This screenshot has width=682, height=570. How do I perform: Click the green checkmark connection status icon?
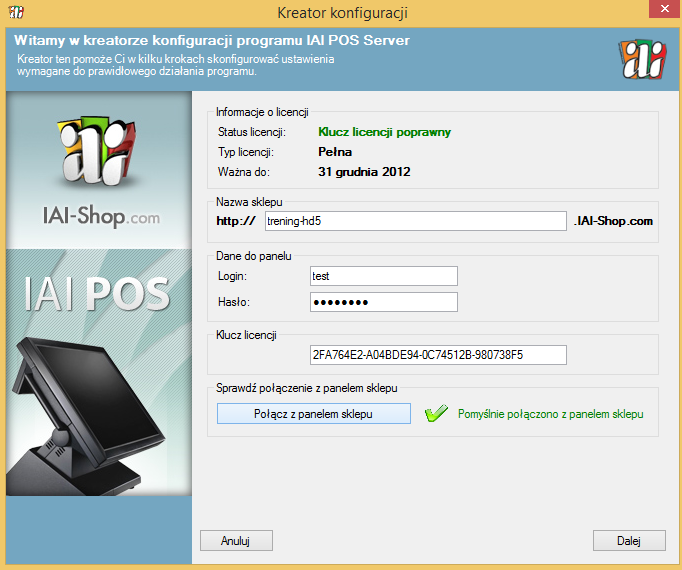[435, 414]
